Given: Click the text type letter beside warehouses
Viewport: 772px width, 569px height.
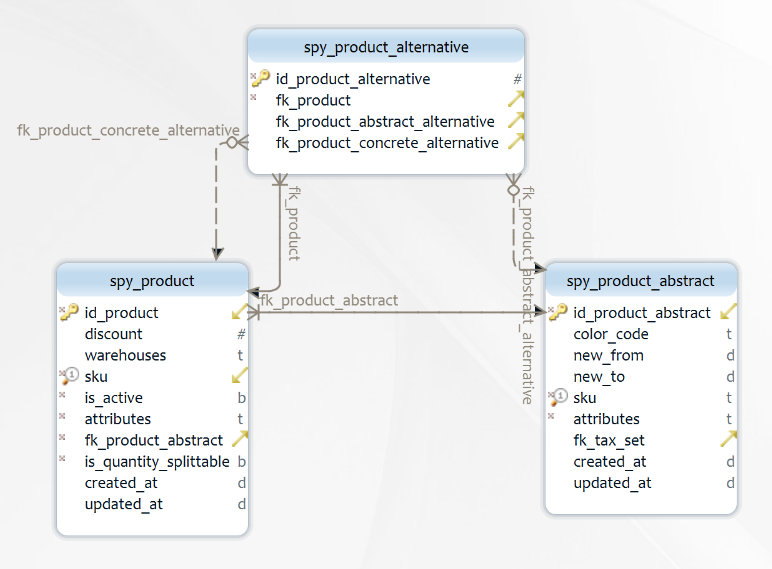Looking at the screenshot, I should (240, 355).
